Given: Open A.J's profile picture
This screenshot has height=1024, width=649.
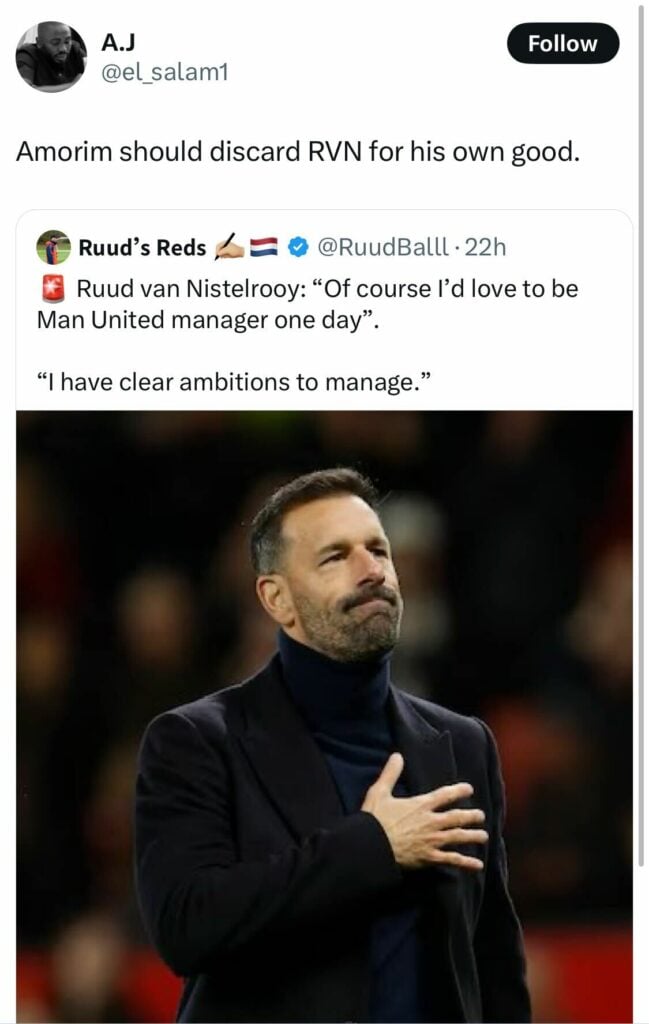Looking at the screenshot, I should point(51,56).
